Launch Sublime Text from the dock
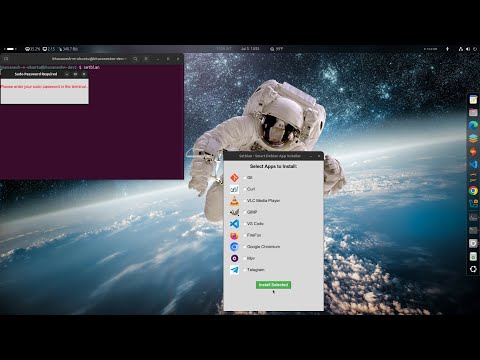 click(473, 151)
